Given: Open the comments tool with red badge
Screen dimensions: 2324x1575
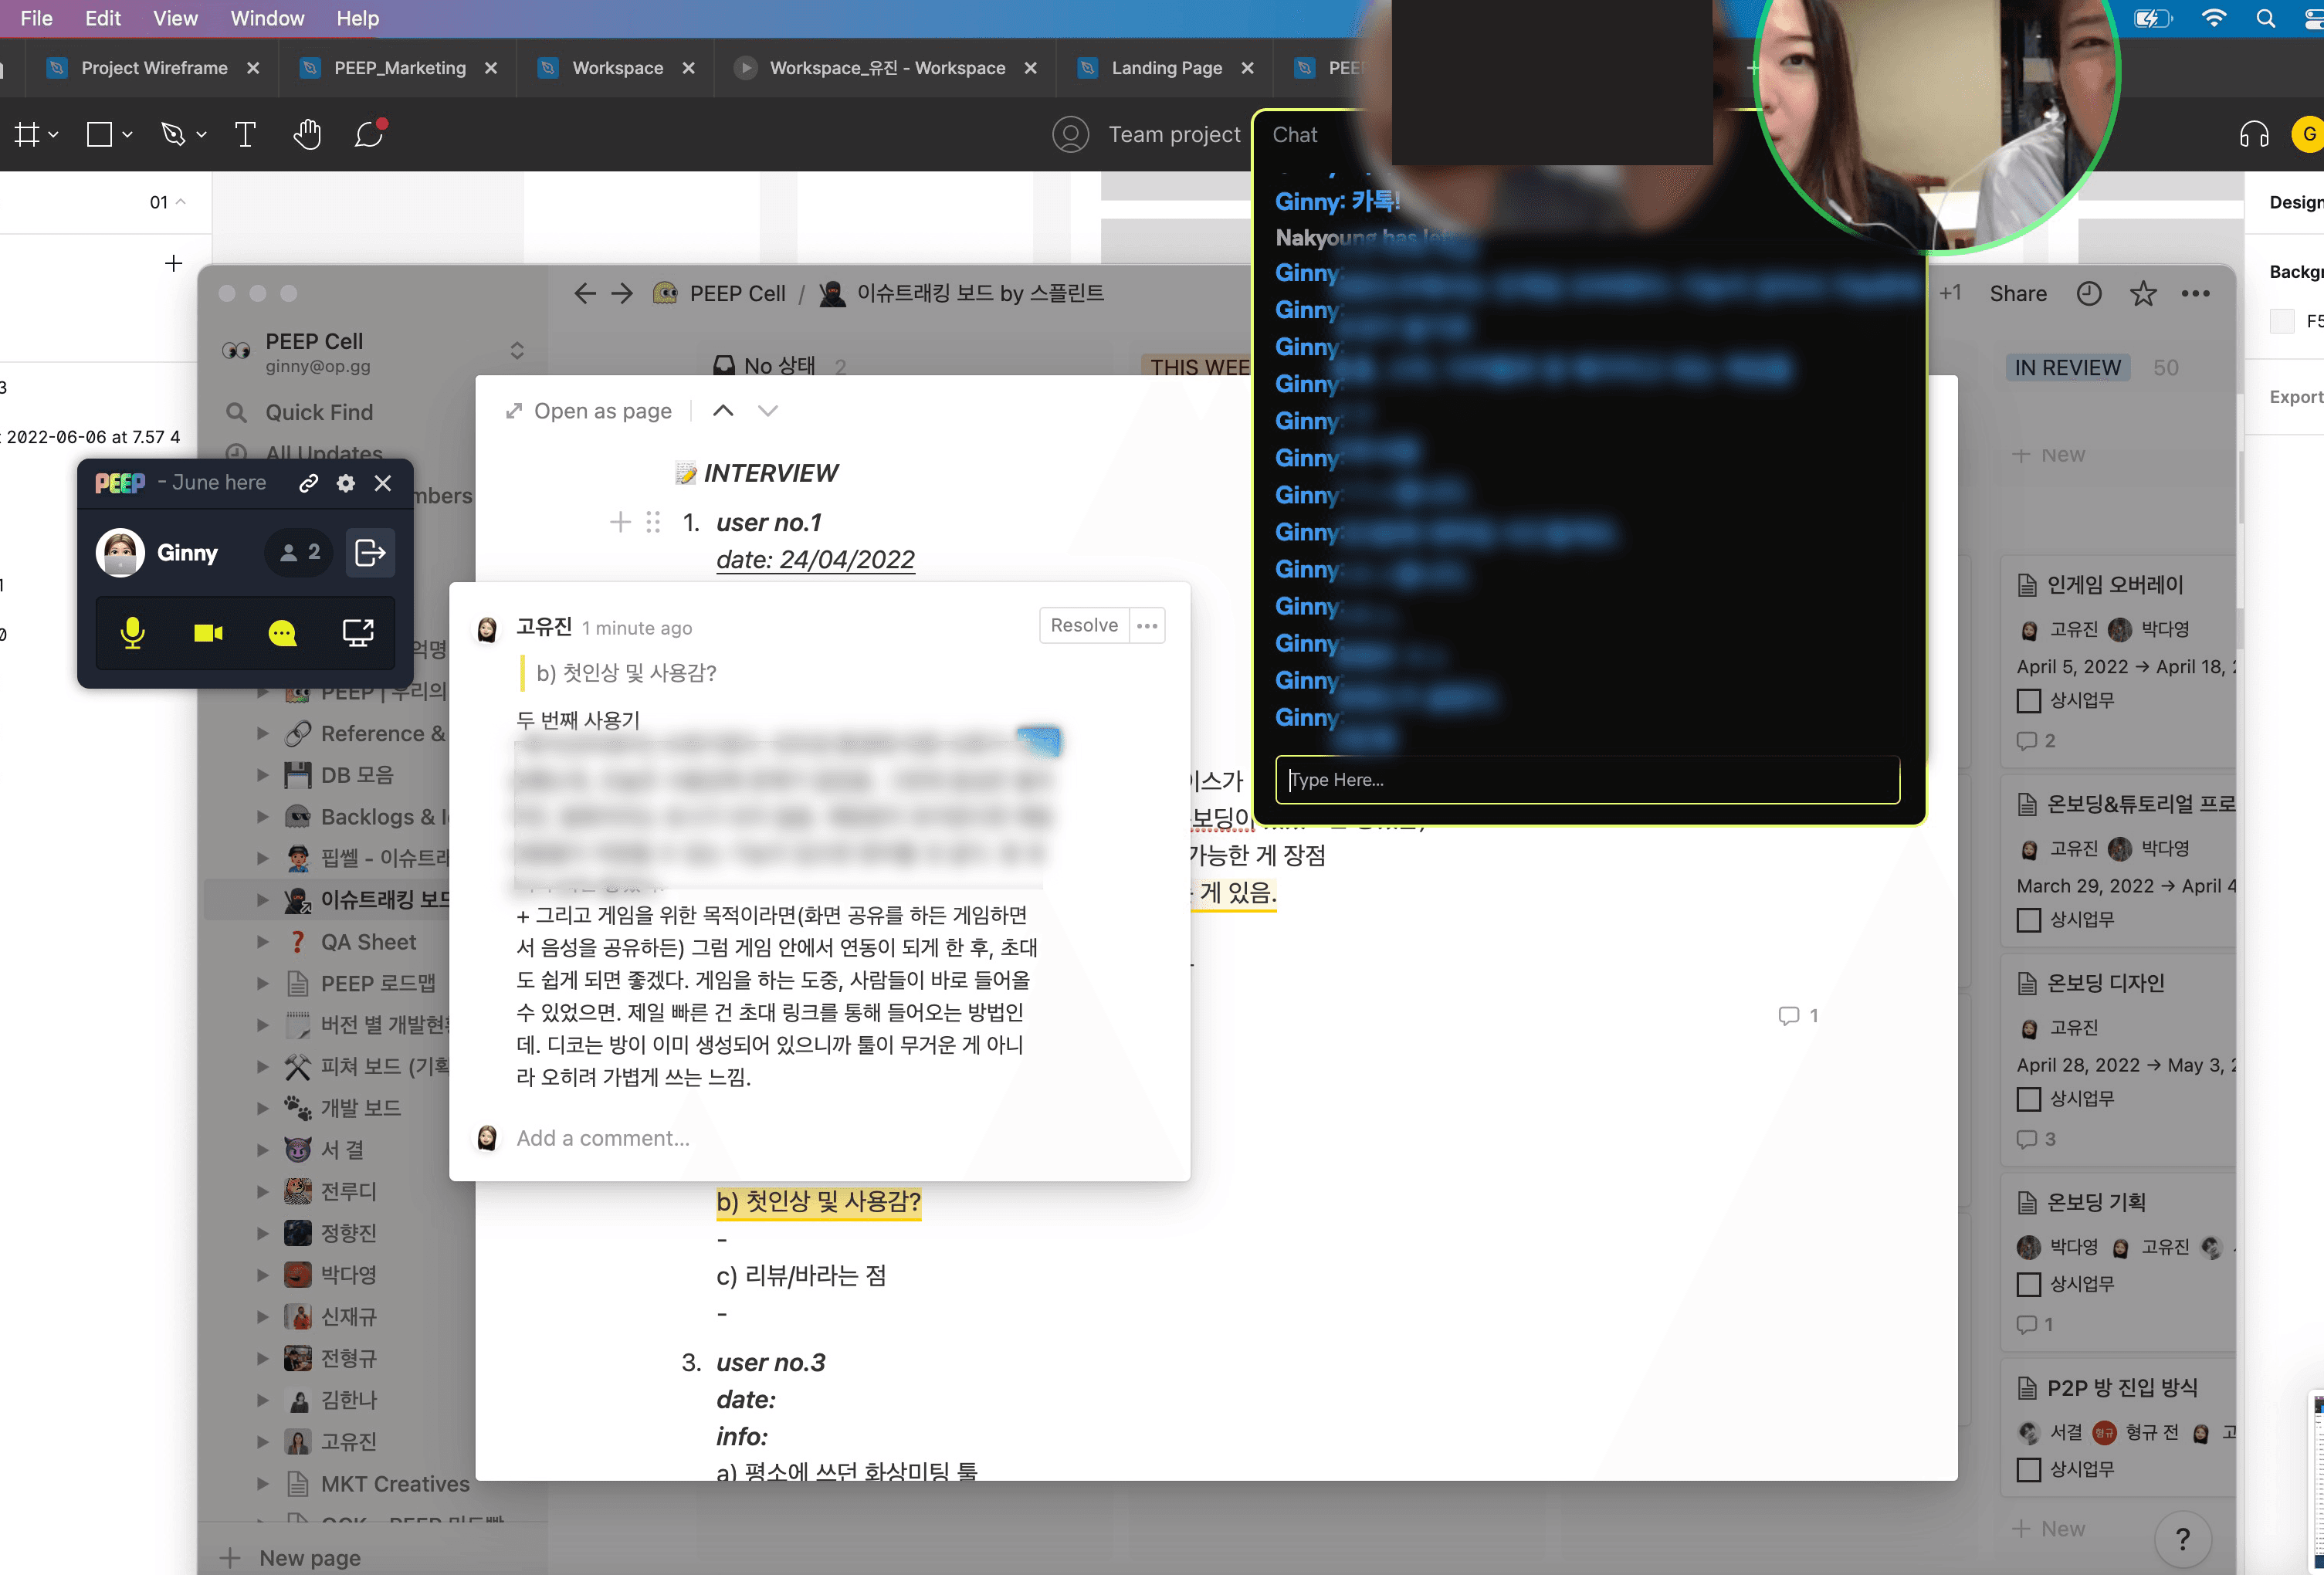Looking at the screenshot, I should tap(369, 134).
